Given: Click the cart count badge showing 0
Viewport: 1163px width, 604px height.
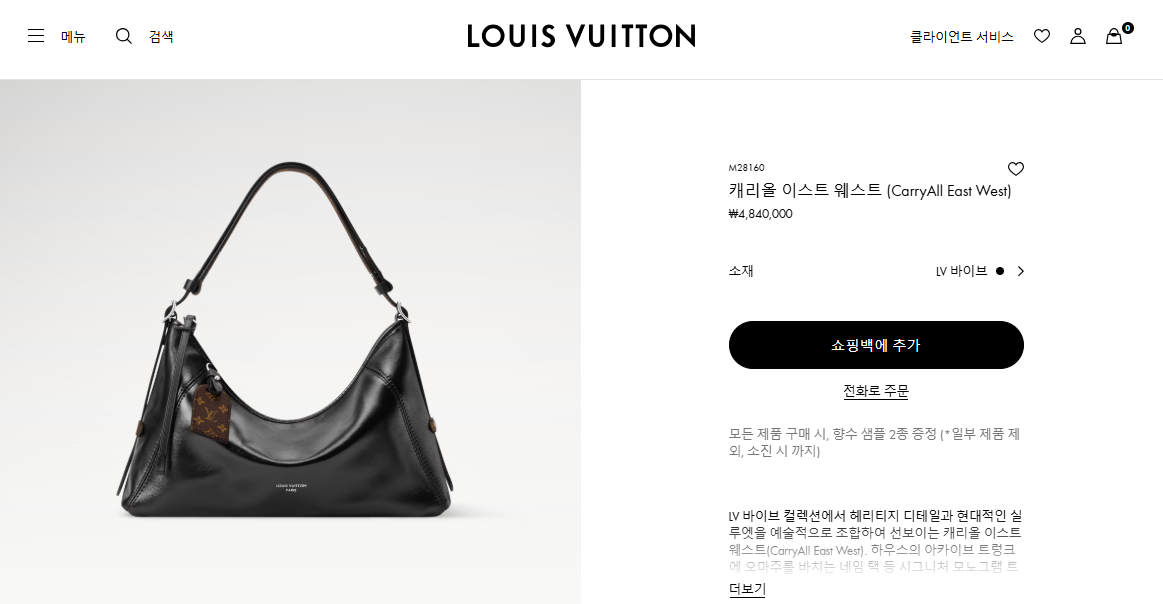Looking at the screenshot, I should point(1127,28).
